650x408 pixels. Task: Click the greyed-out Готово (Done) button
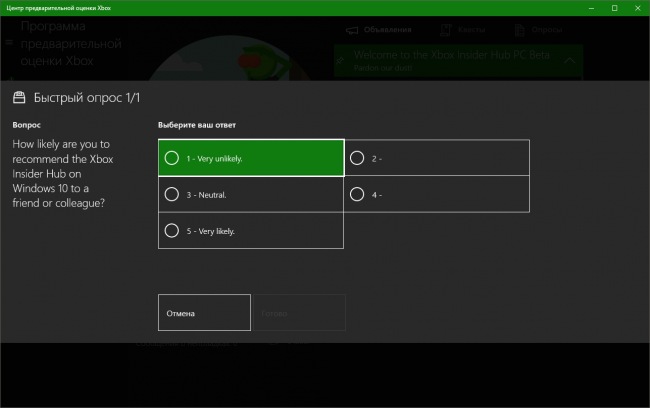coord(299,313)
